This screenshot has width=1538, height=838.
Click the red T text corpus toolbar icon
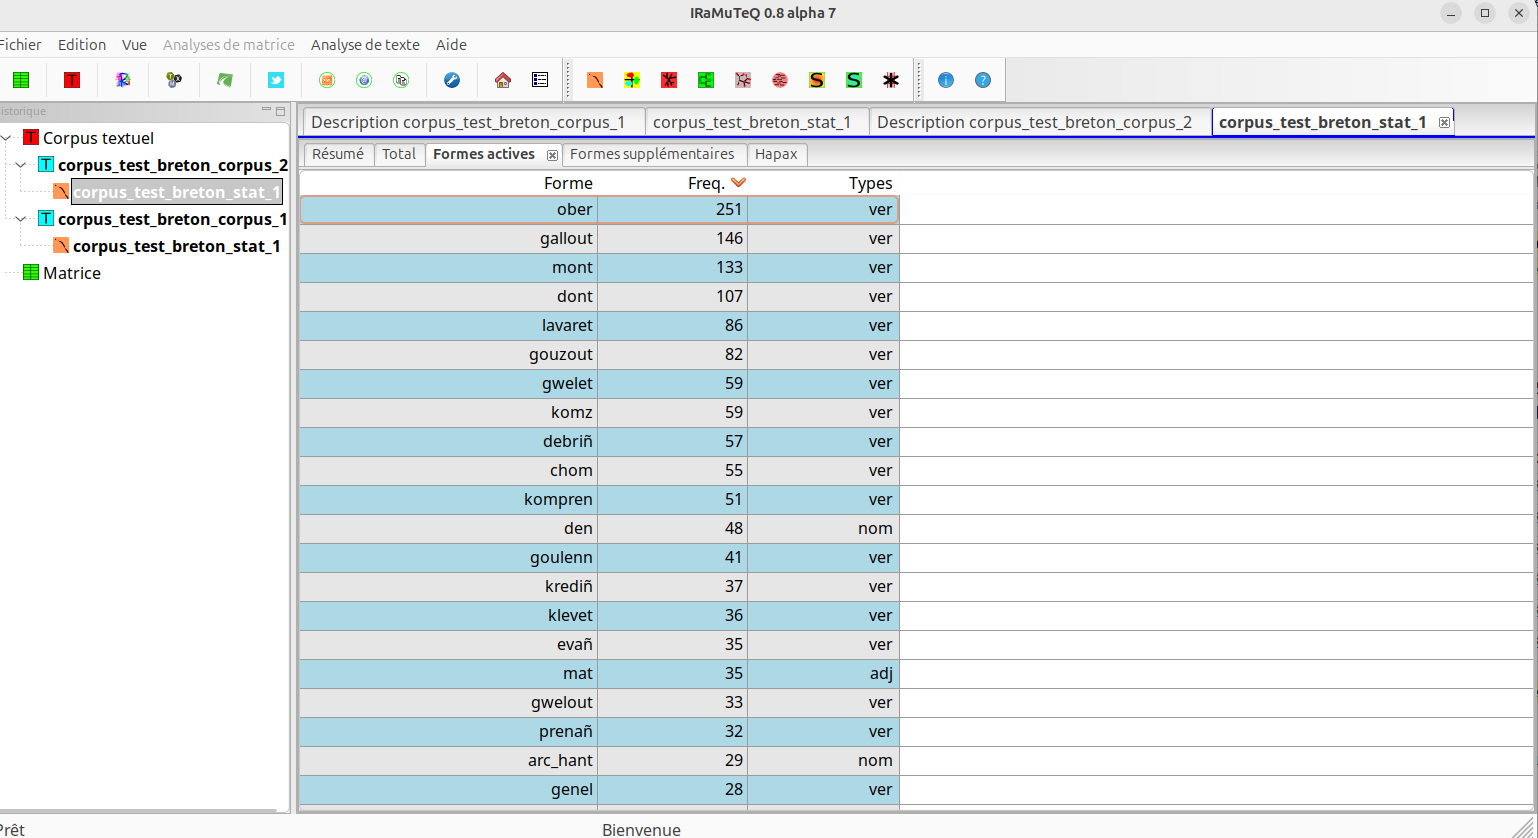pyautogui.click(x=72, y=80)
